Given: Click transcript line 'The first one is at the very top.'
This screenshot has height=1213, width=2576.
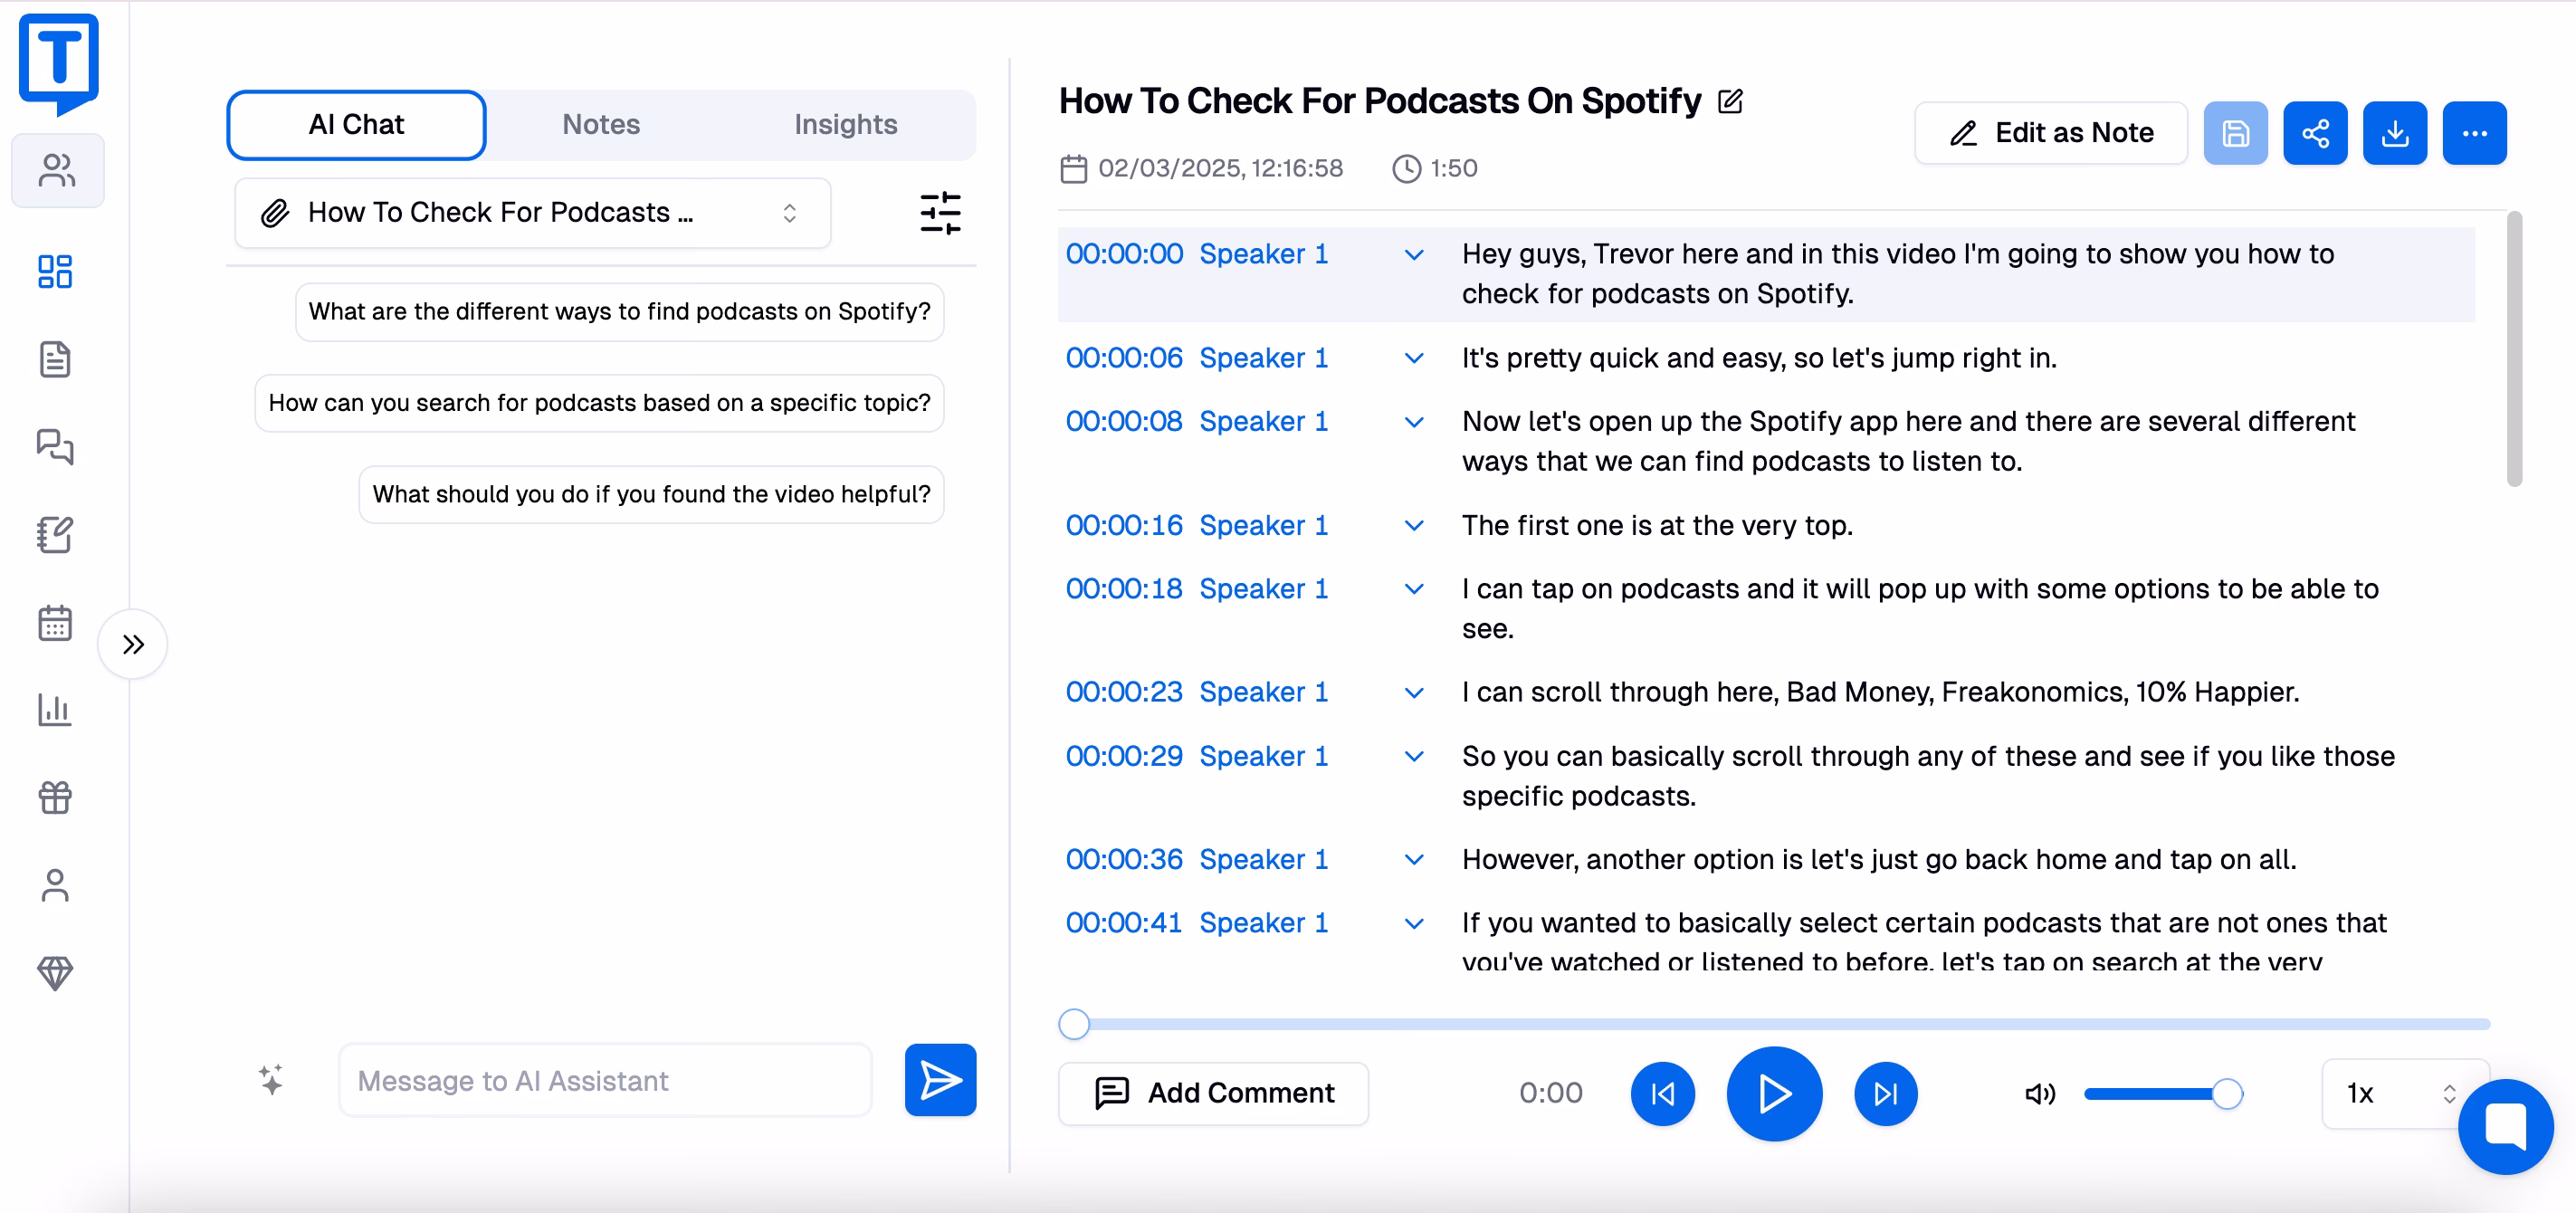Looking at the screenshot, I should click(1656, 526).
